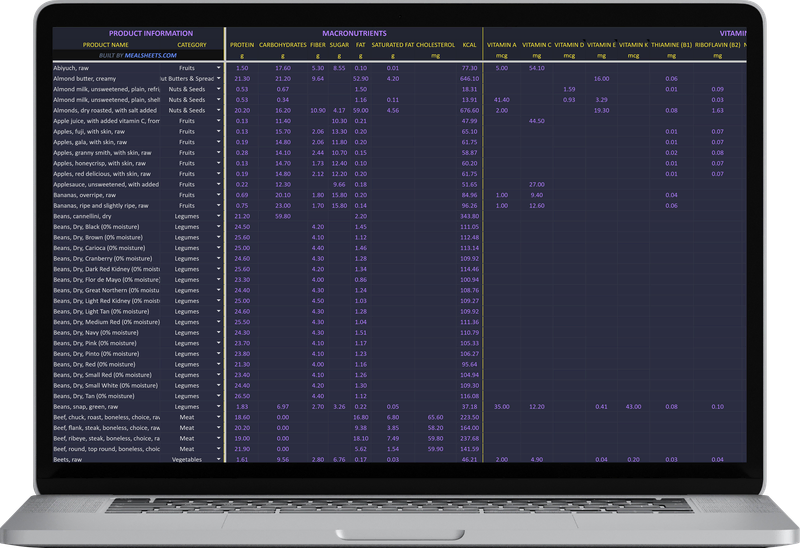This screenshot has height=548, width=800.
Task: Open category dropdown for Apples, fuji row
Action: [219, 132]
